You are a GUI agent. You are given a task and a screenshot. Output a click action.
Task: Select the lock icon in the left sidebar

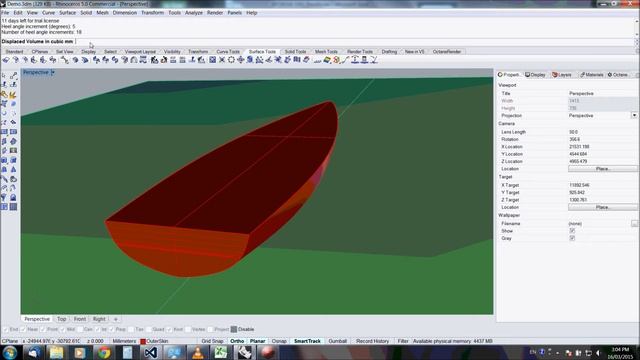13,198
